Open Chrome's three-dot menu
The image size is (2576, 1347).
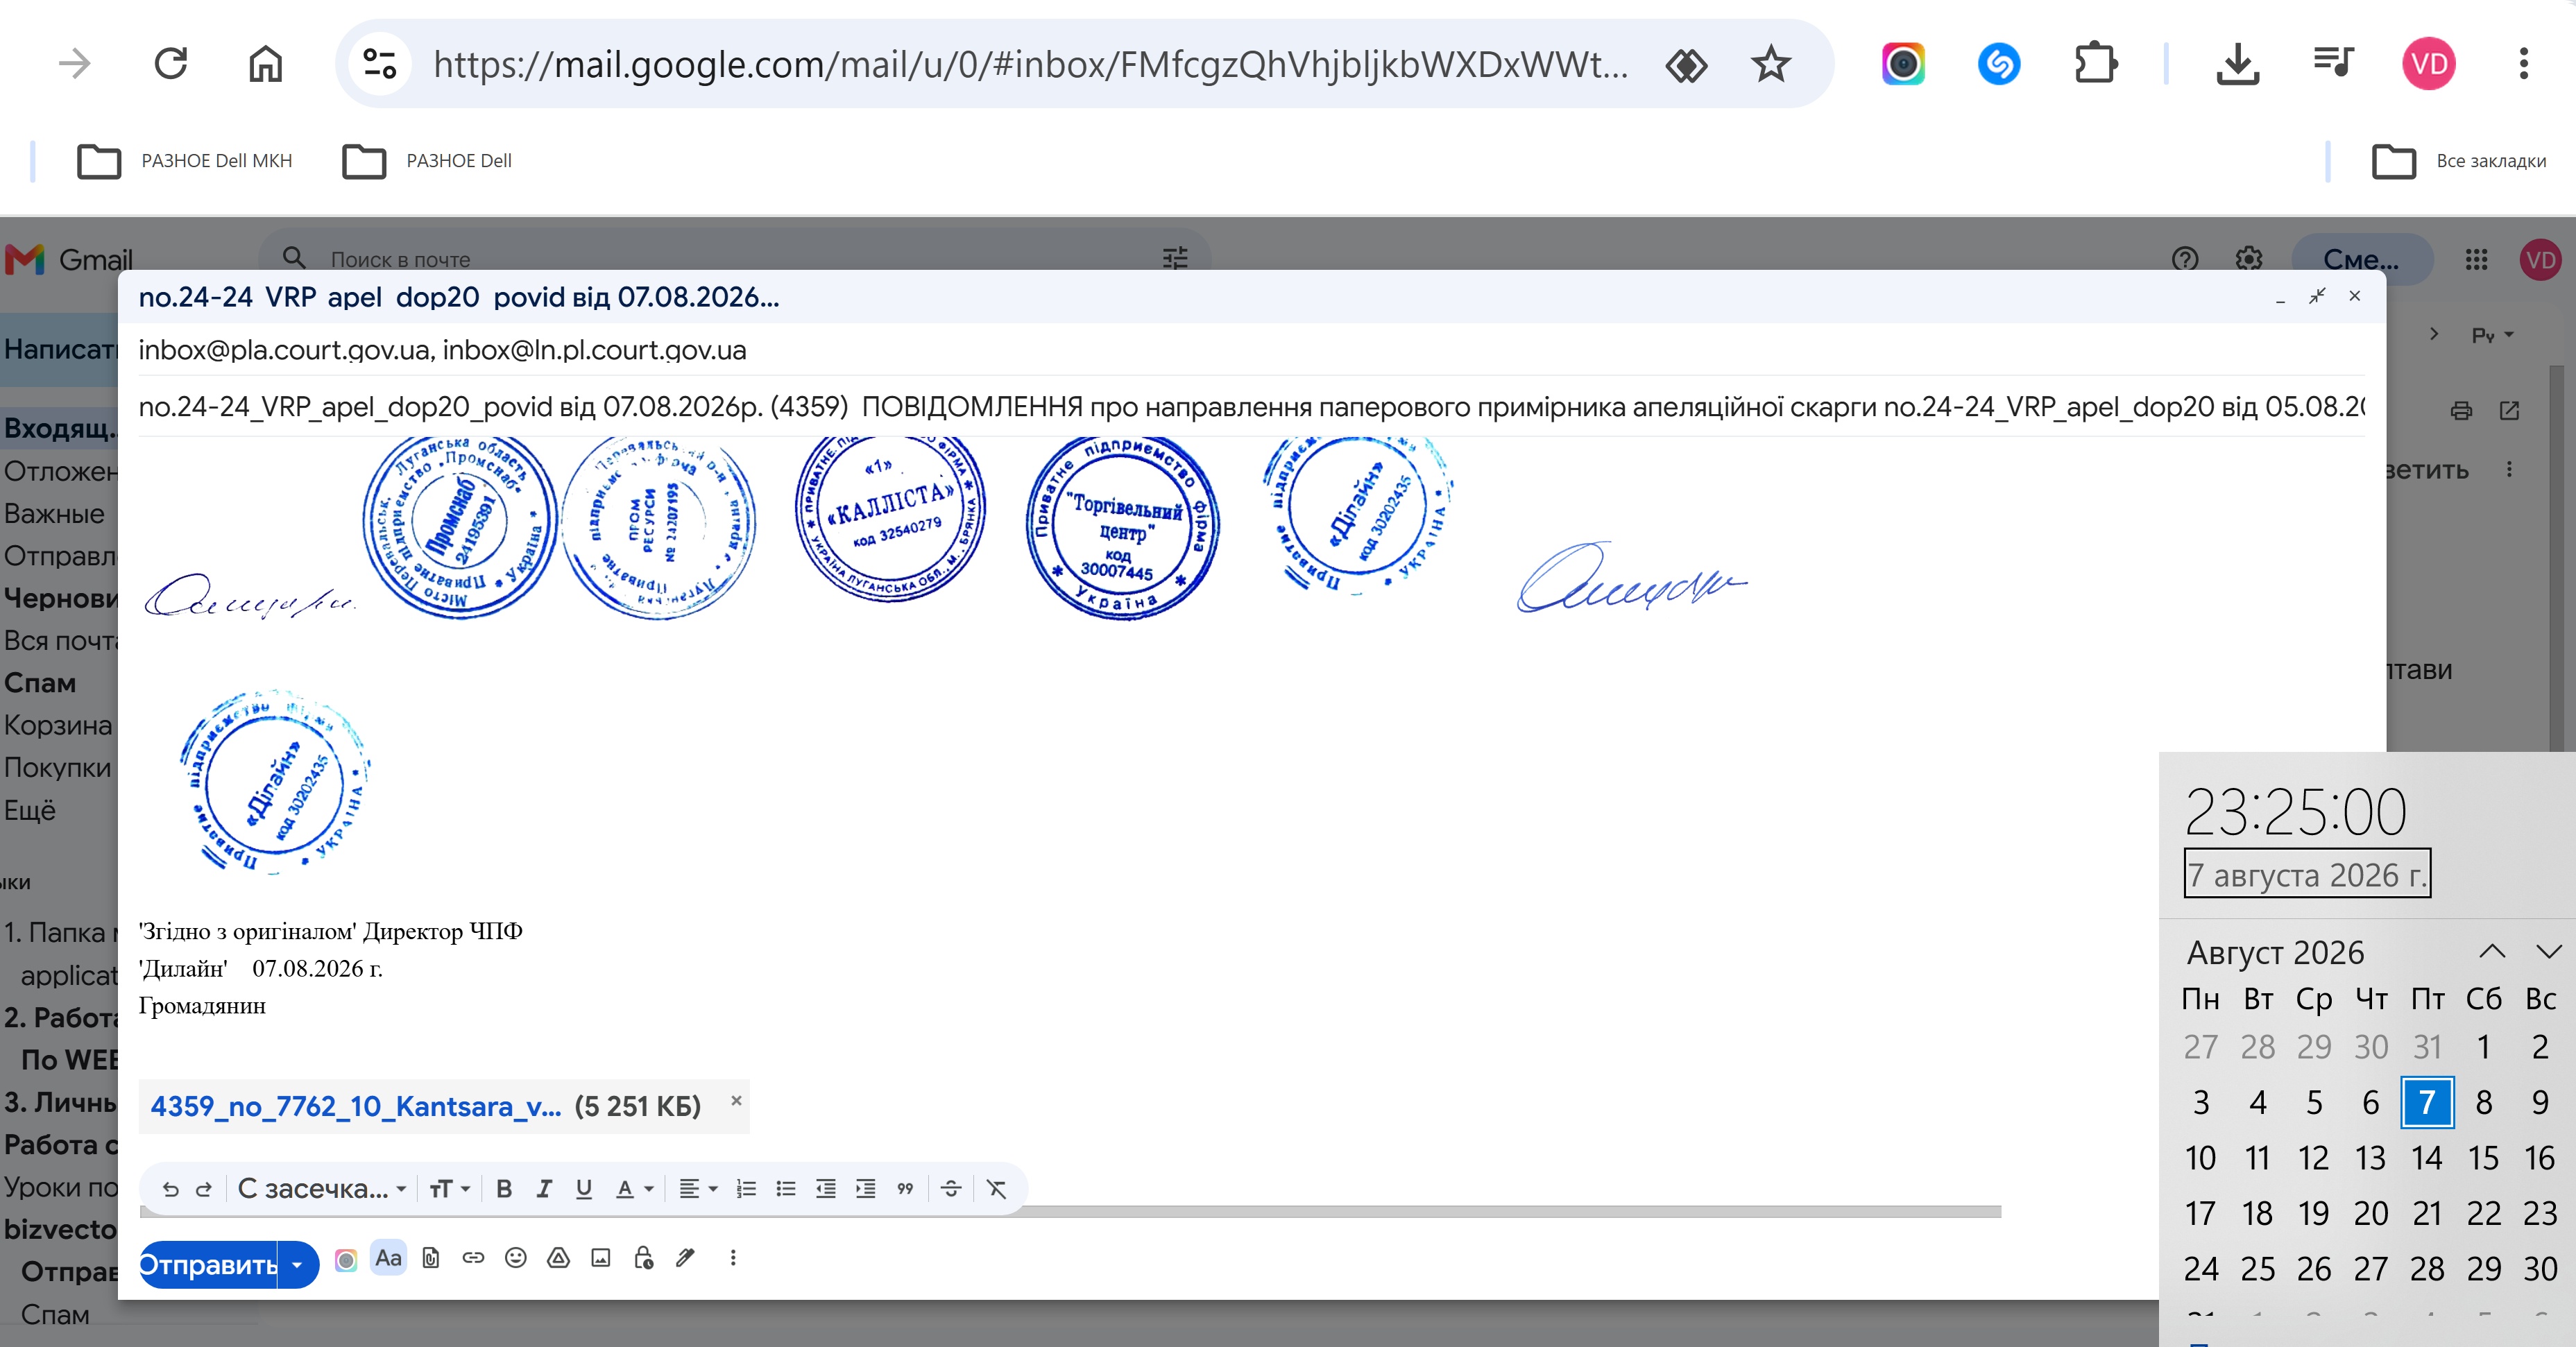tap(2523, 64)
